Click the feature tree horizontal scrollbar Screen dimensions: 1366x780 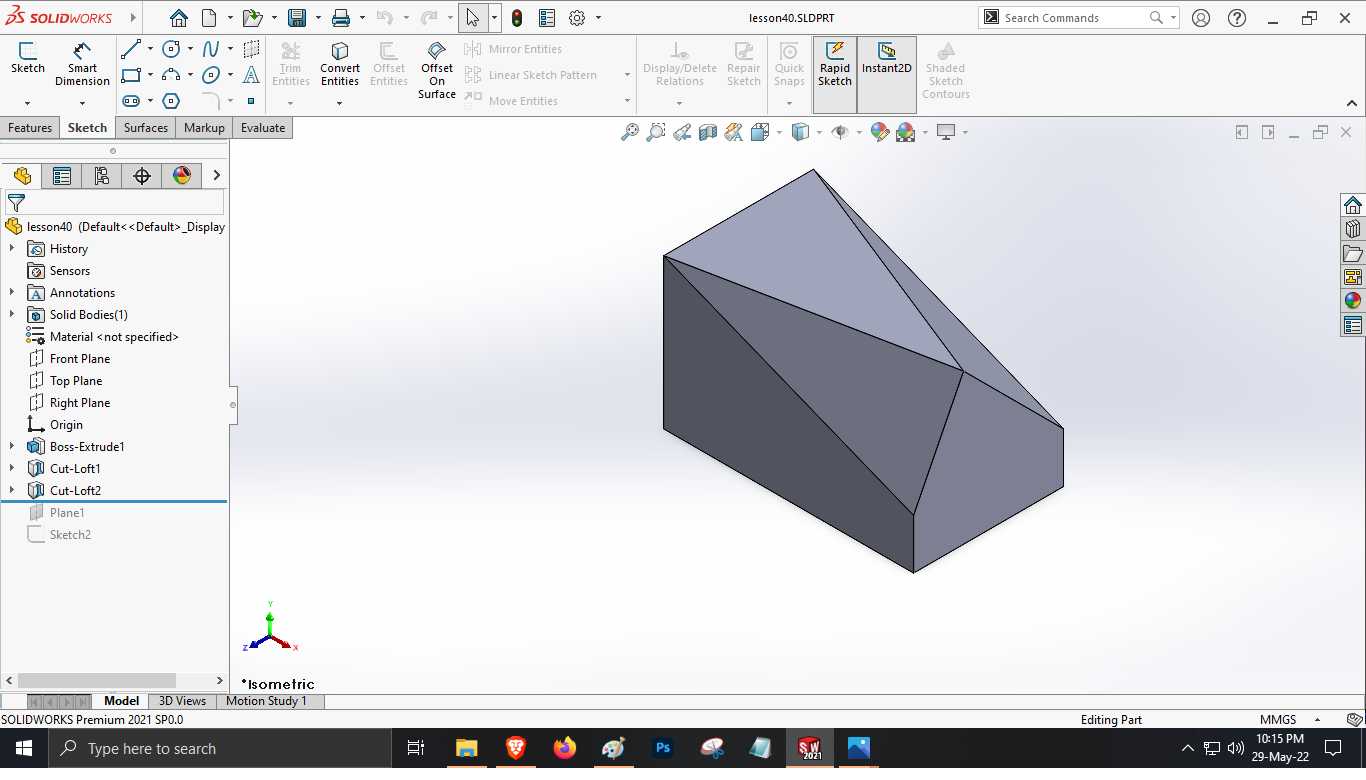click(96, 680)
